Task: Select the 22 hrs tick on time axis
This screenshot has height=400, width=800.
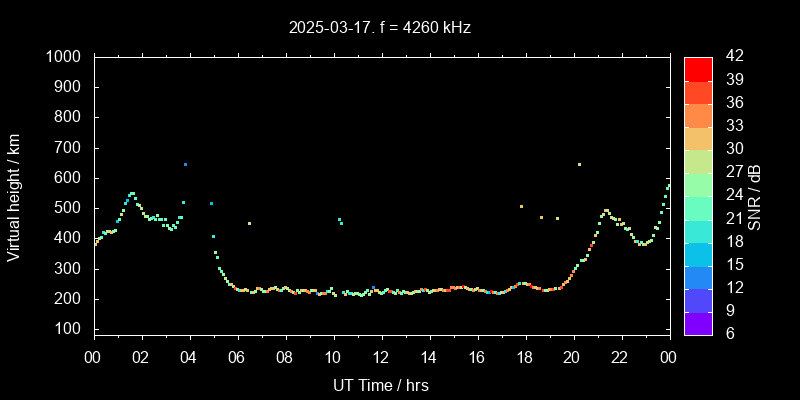Action: pos(620,357)
